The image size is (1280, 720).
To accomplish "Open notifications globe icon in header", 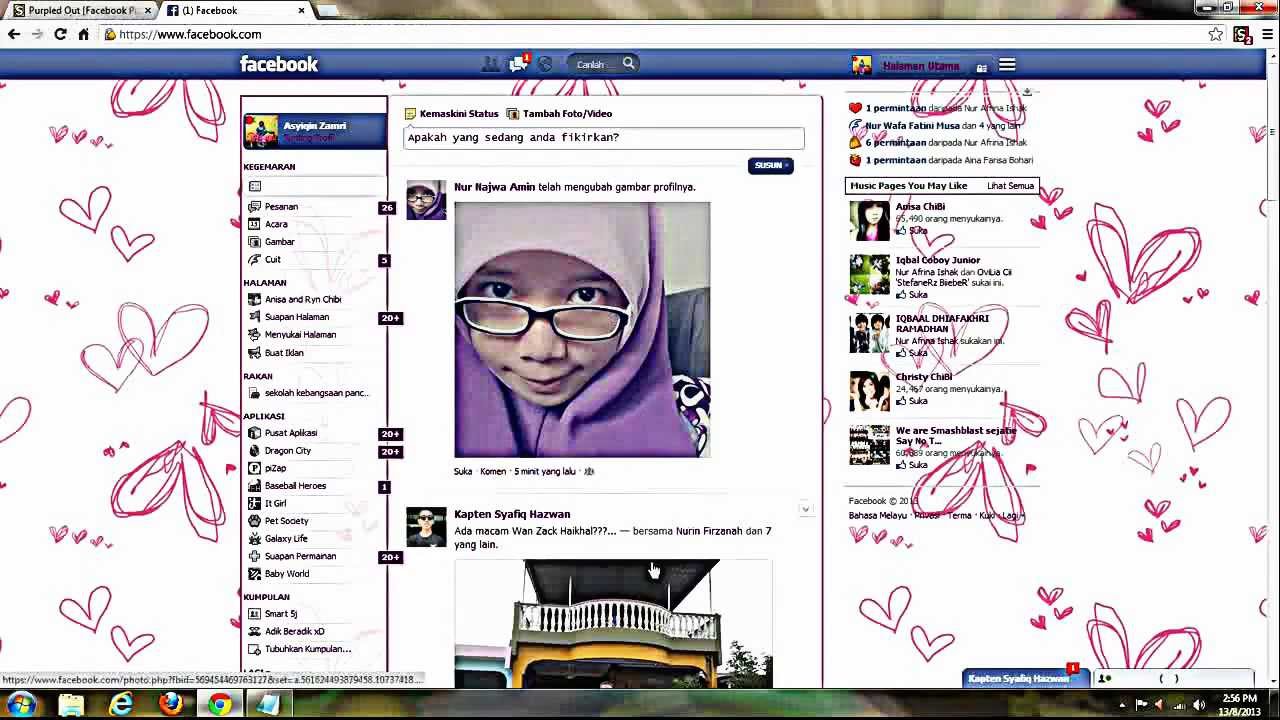I will [x=545, y=64].
